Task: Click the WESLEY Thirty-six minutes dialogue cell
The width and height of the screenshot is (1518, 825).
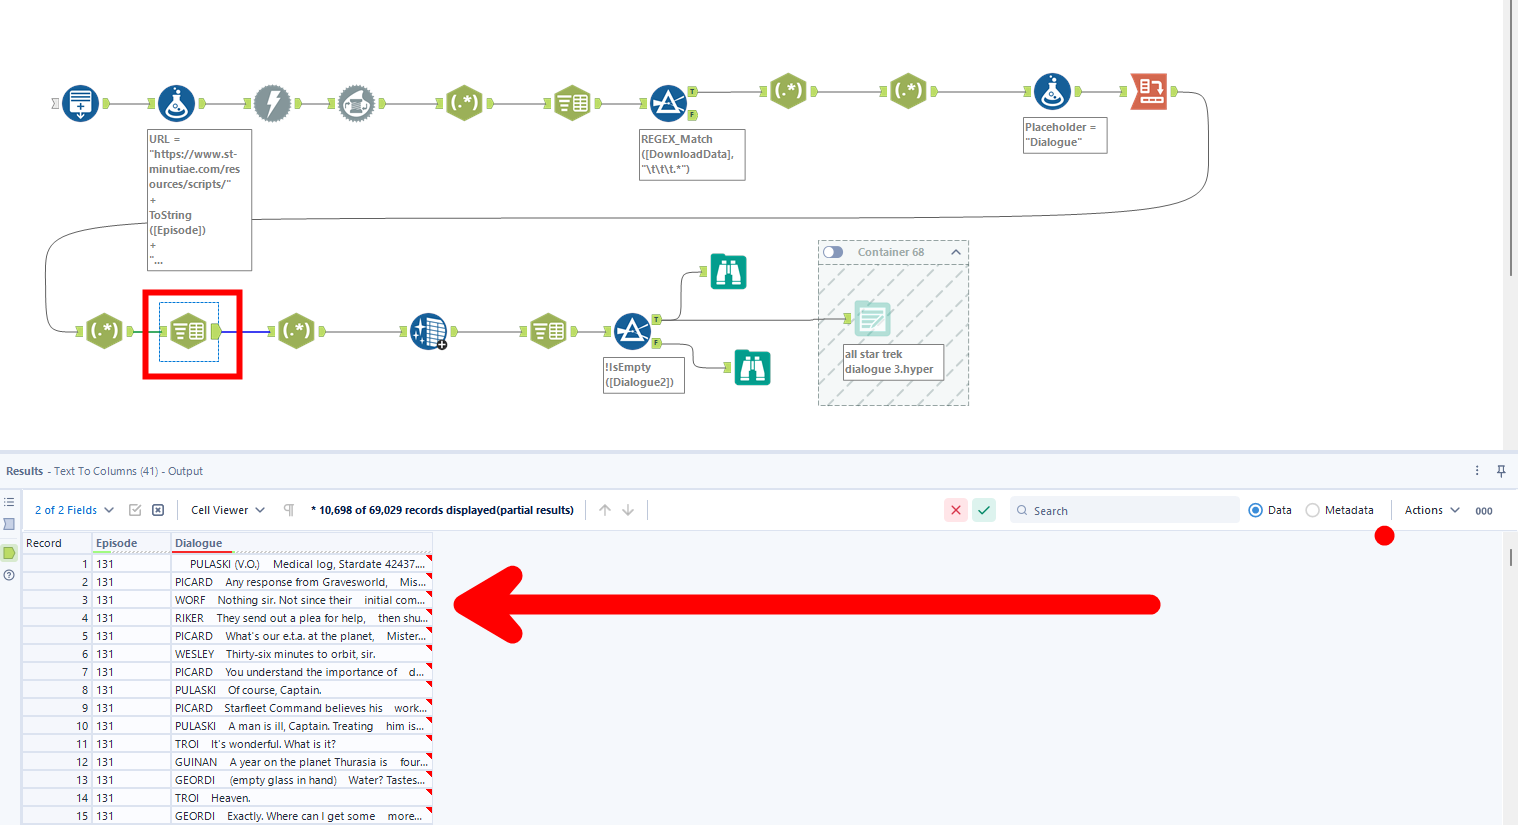Action: [301, 654]
